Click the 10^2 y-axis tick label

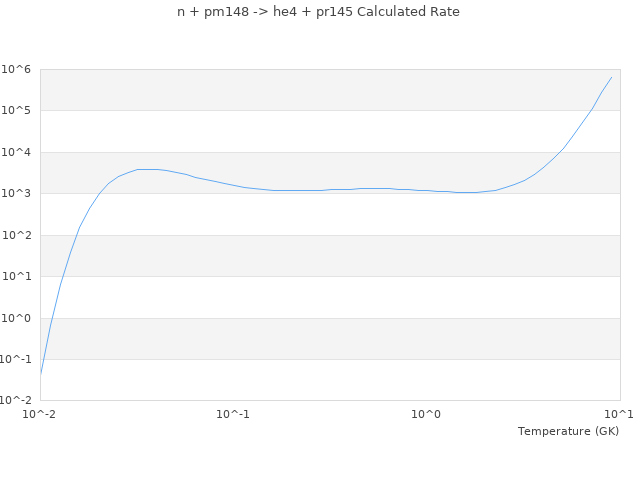(x=16, y=235)
